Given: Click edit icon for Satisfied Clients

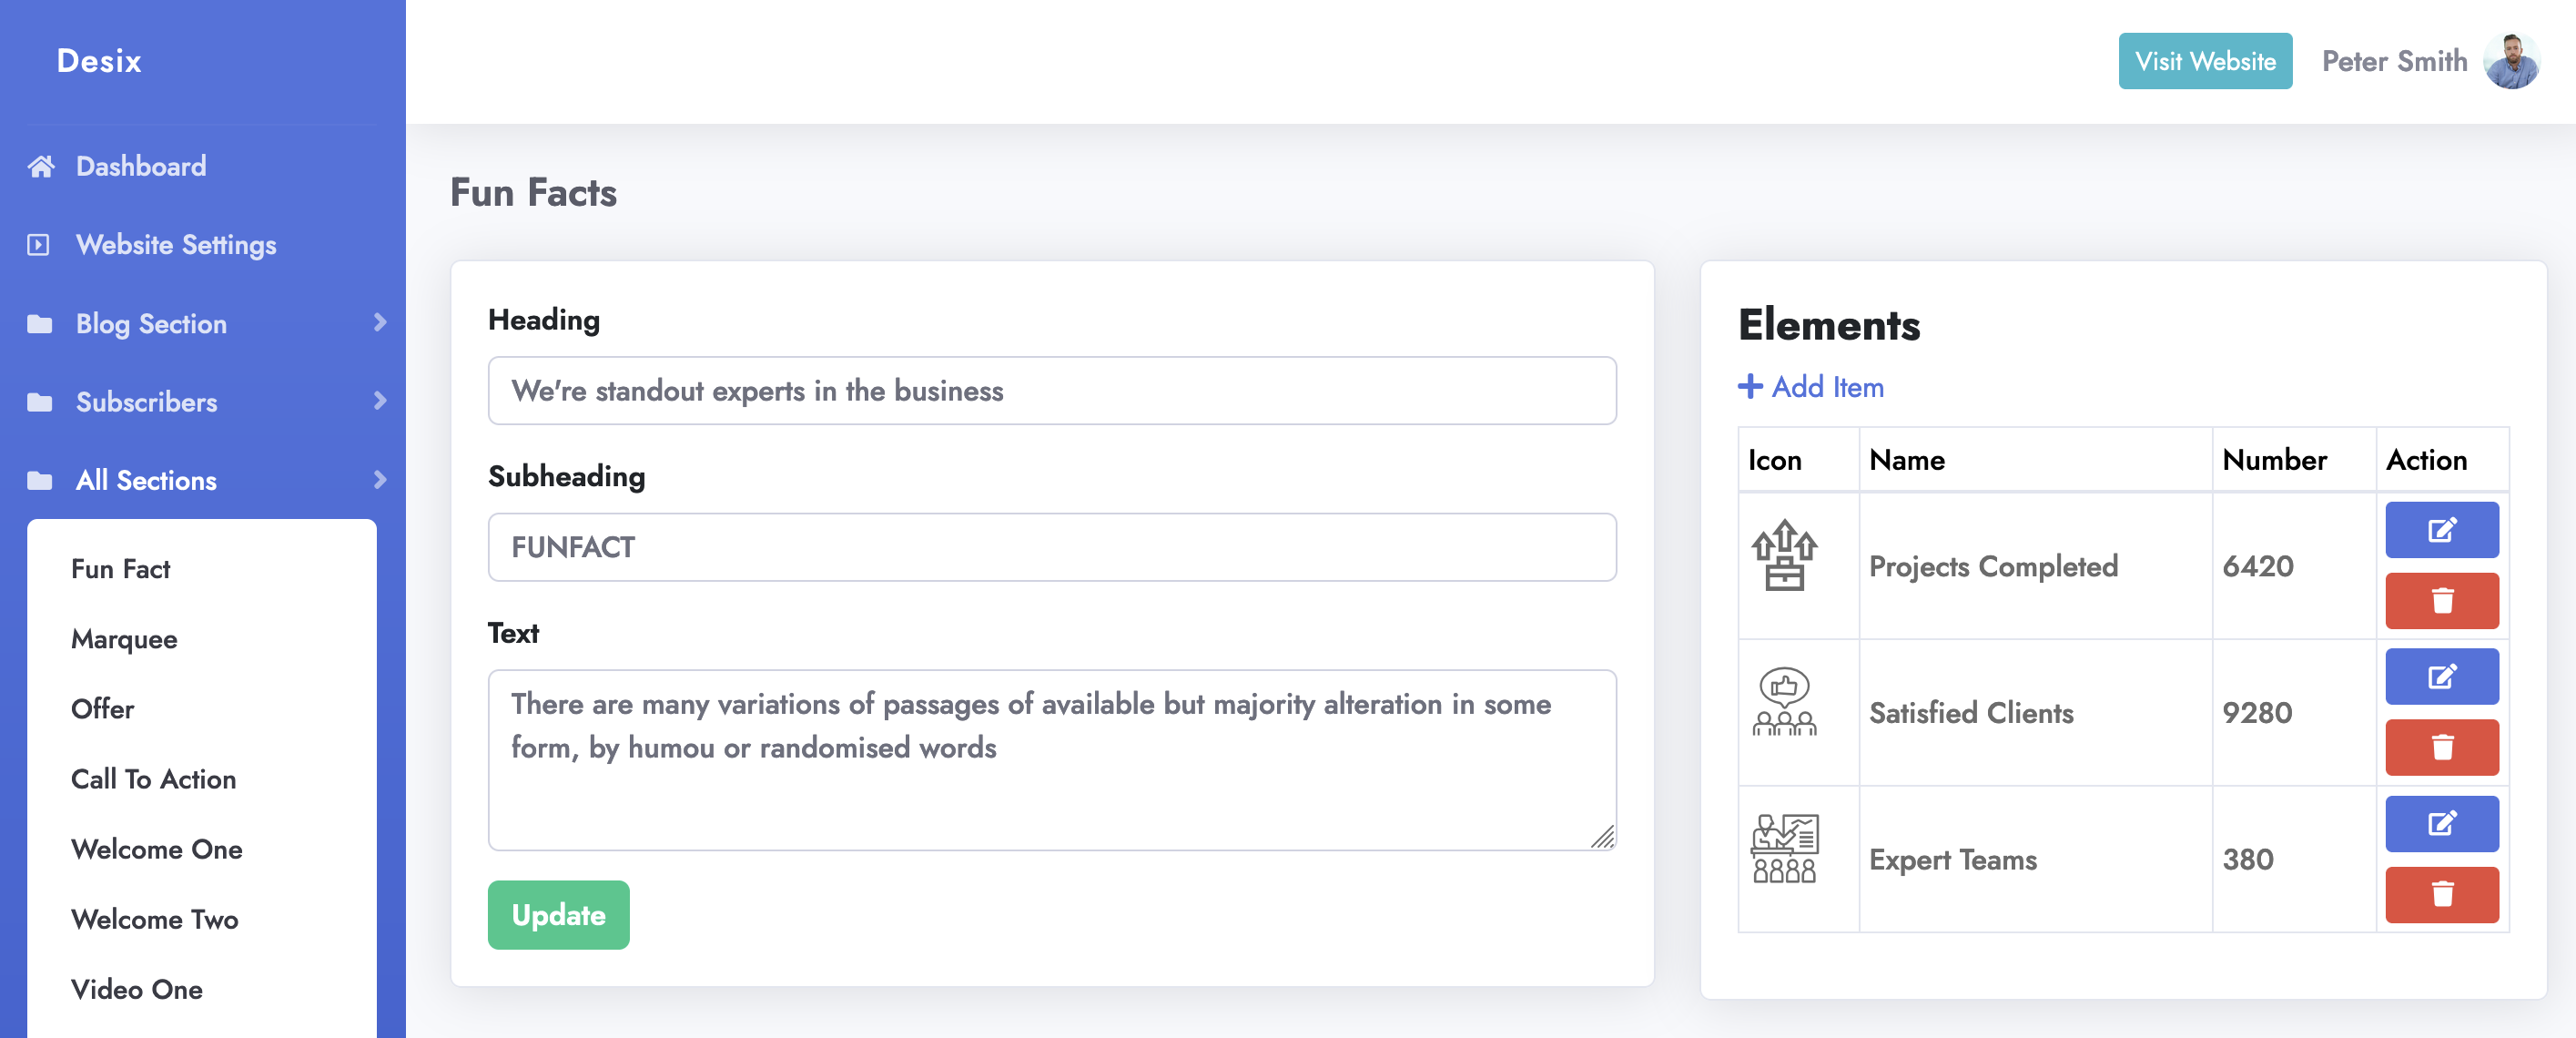Looking at the screenshot, I should point(2440,677).
